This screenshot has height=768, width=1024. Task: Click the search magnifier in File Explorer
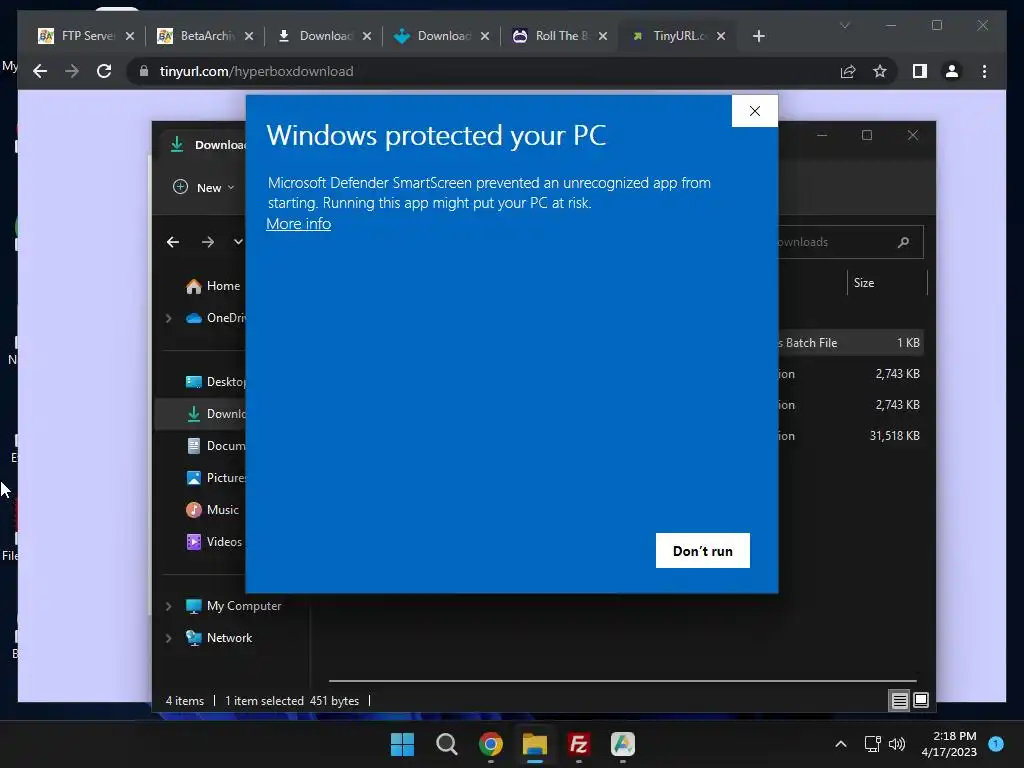tap(903, 242)
